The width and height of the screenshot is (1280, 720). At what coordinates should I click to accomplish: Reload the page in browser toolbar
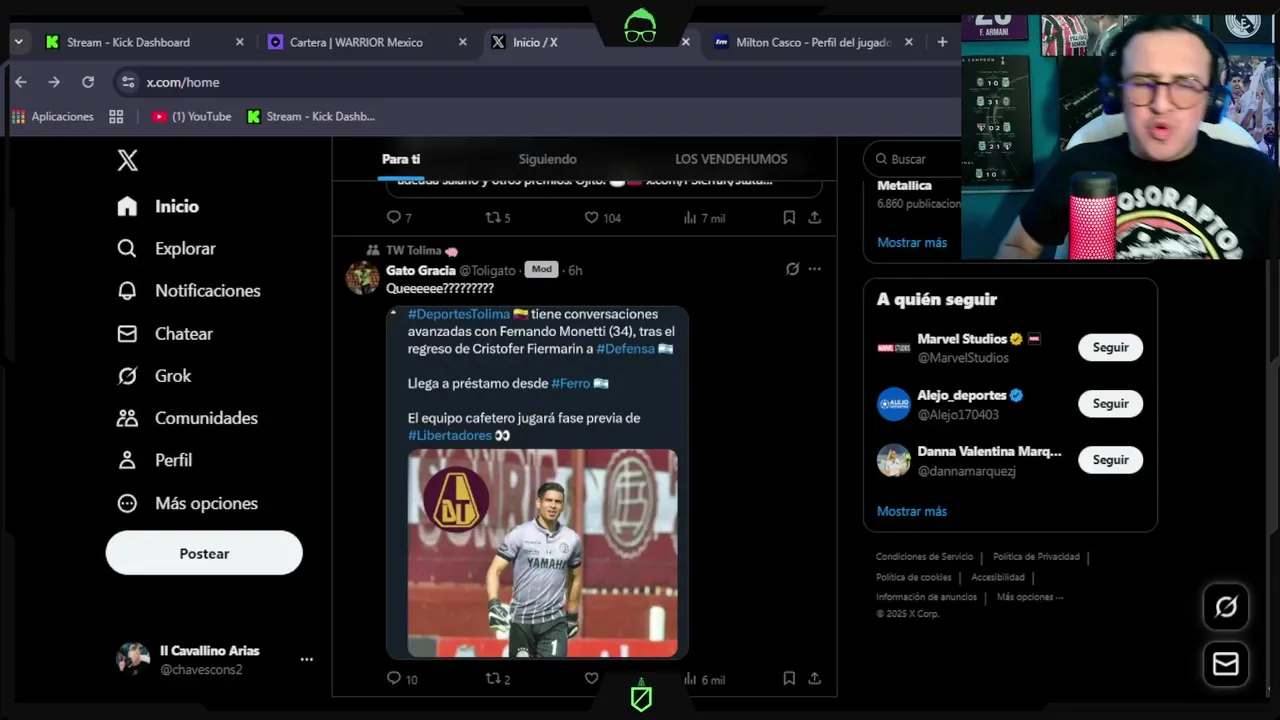tap(88, 82)
